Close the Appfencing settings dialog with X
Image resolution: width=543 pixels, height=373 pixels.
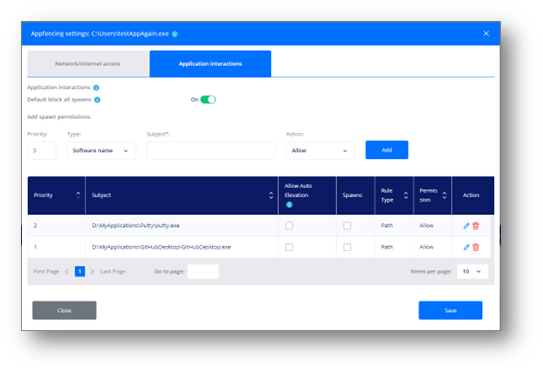click(486, 34)
